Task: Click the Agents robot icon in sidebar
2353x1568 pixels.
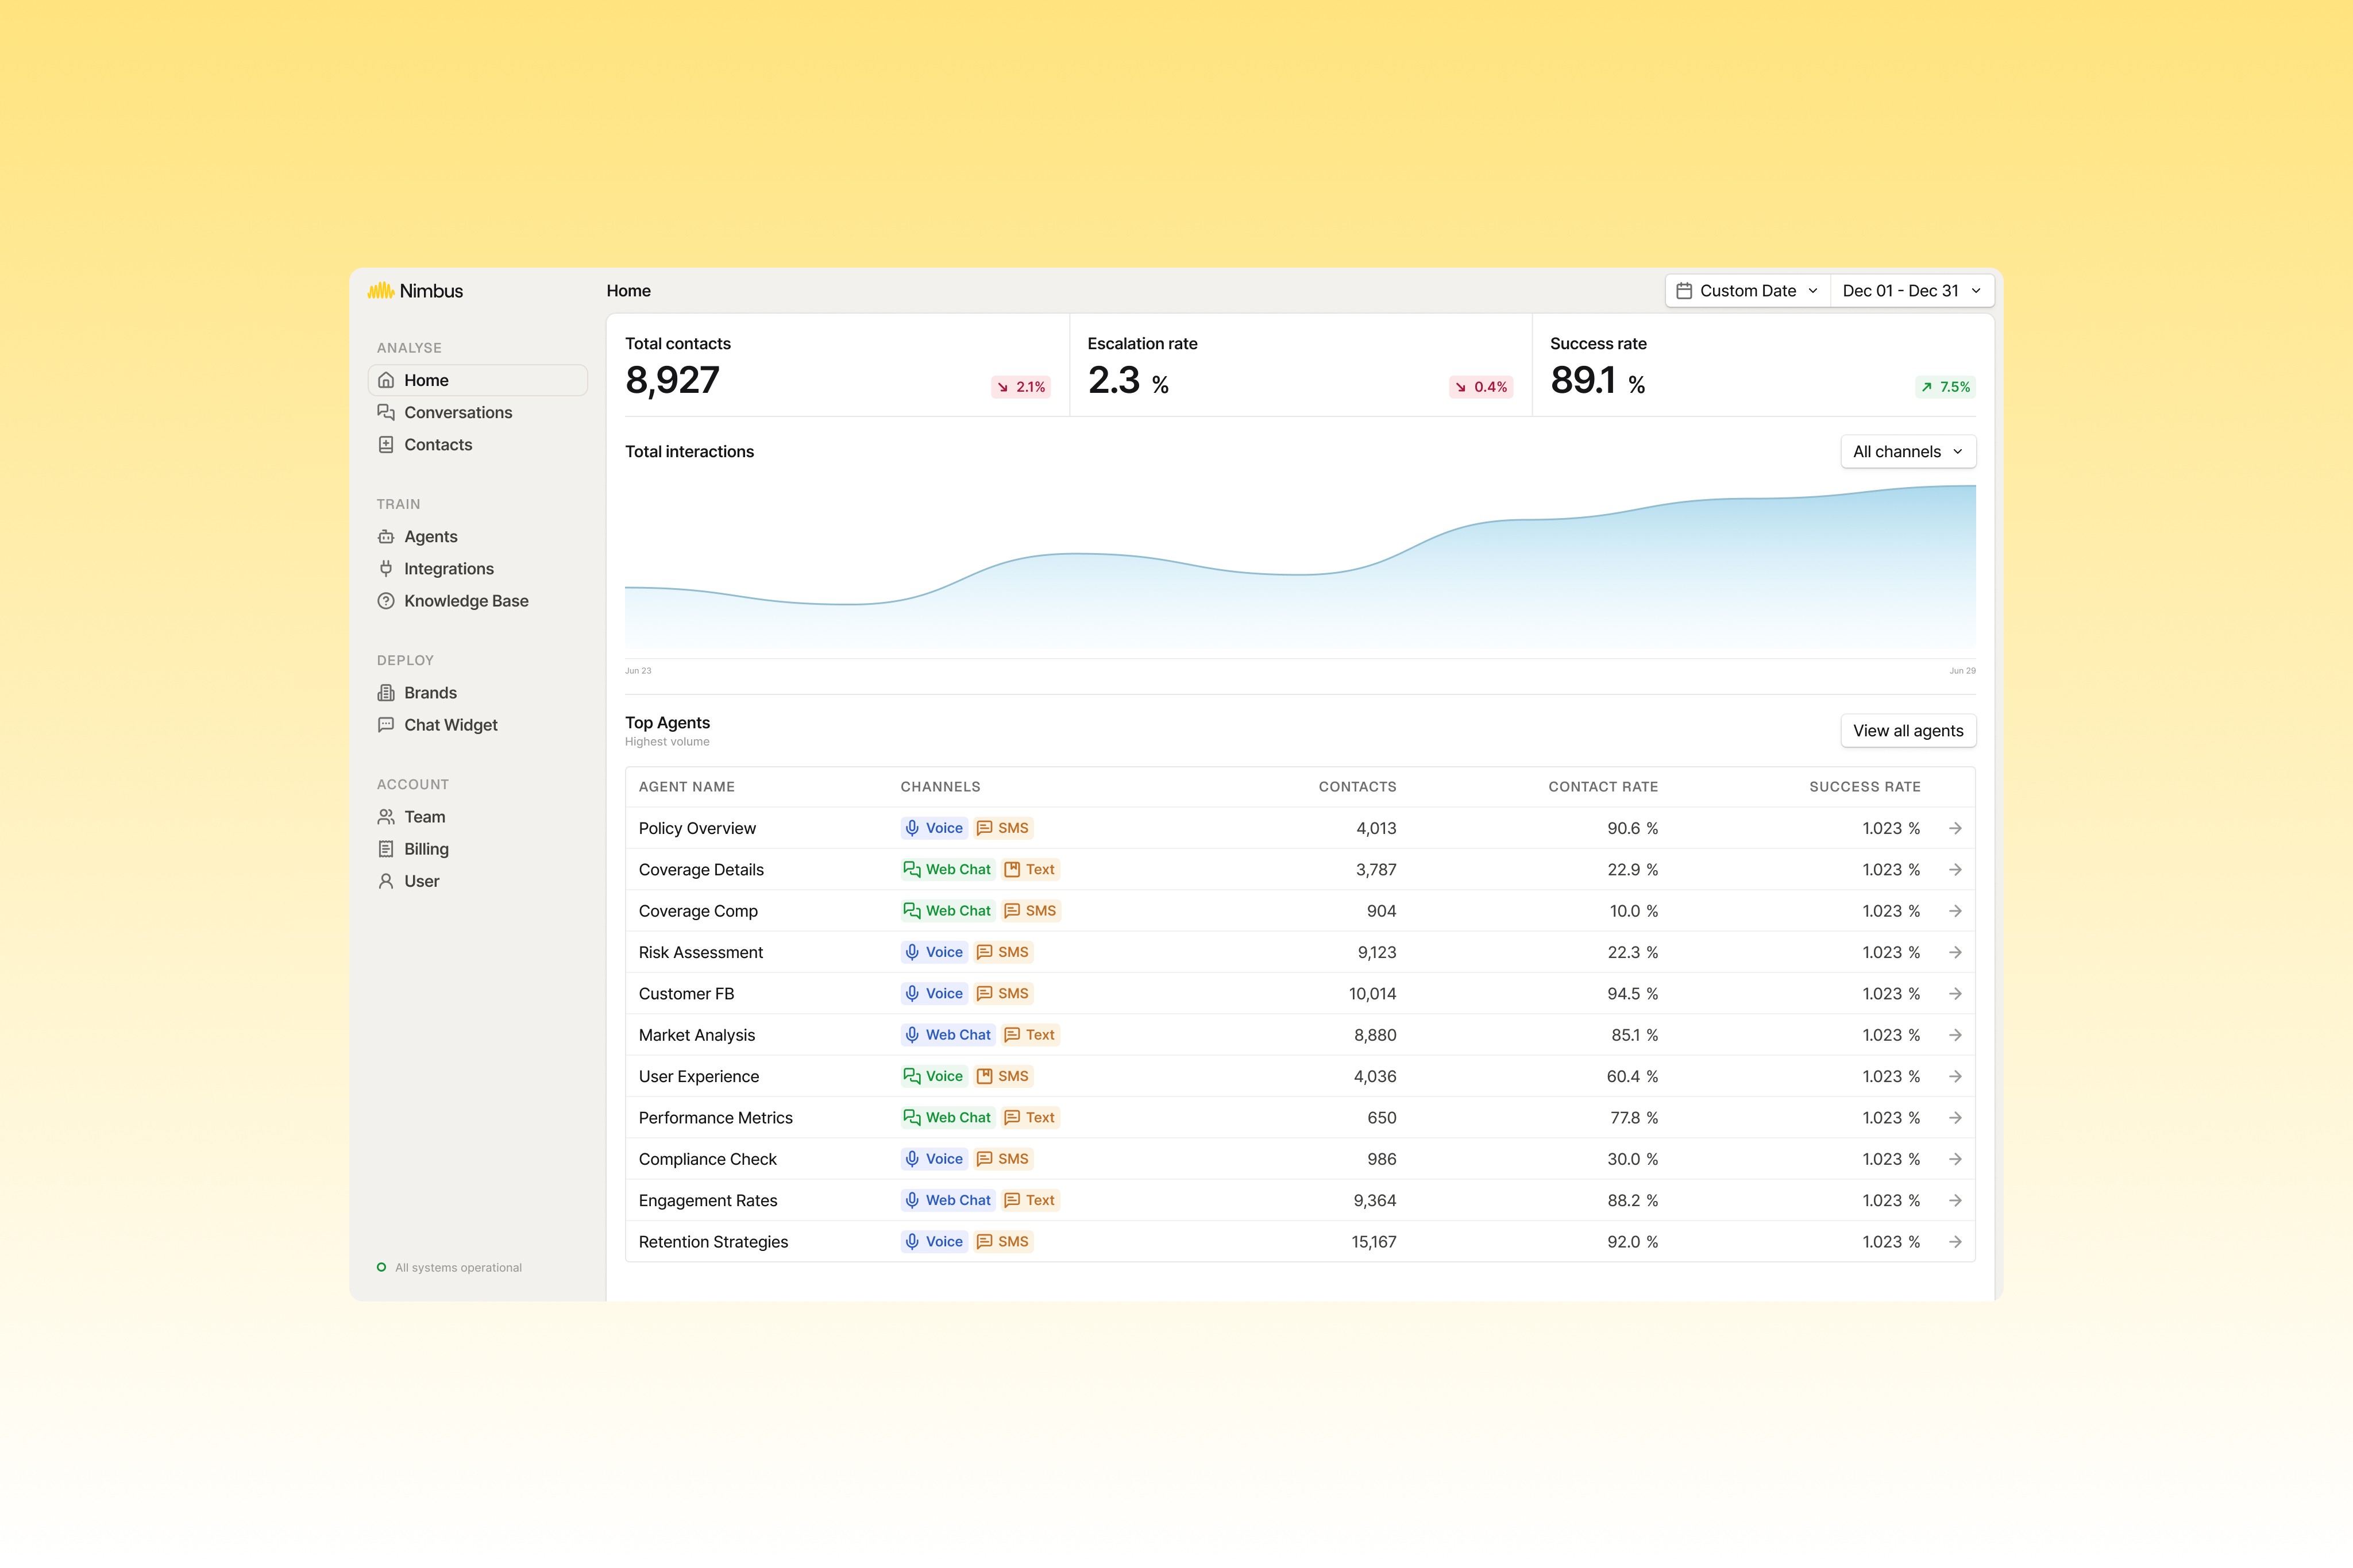Action: pos(386,537)
